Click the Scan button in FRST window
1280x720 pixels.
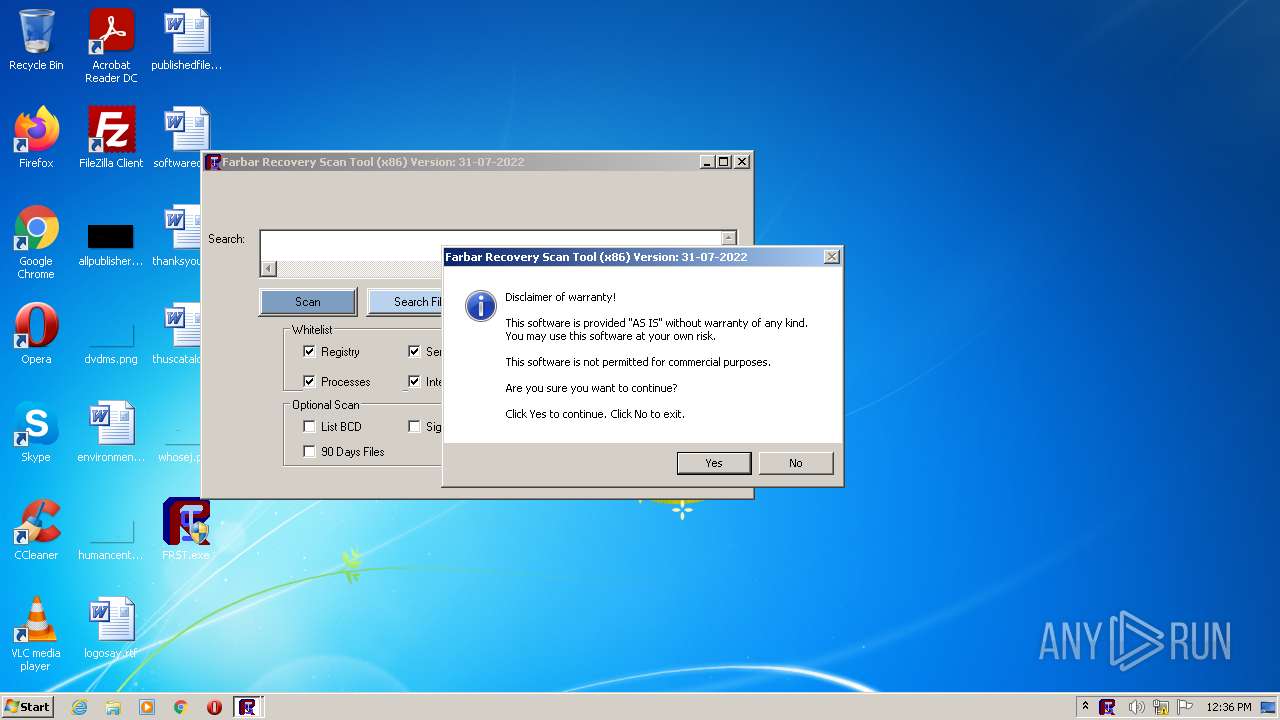pos(308,302)
